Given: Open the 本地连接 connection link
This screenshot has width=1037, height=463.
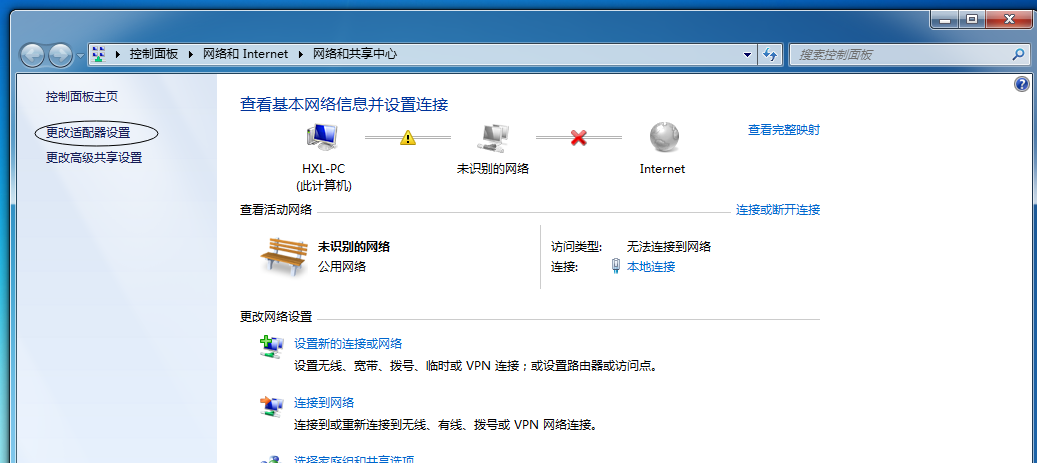Looking at the screenshot, I should click(x=651, y=267).
